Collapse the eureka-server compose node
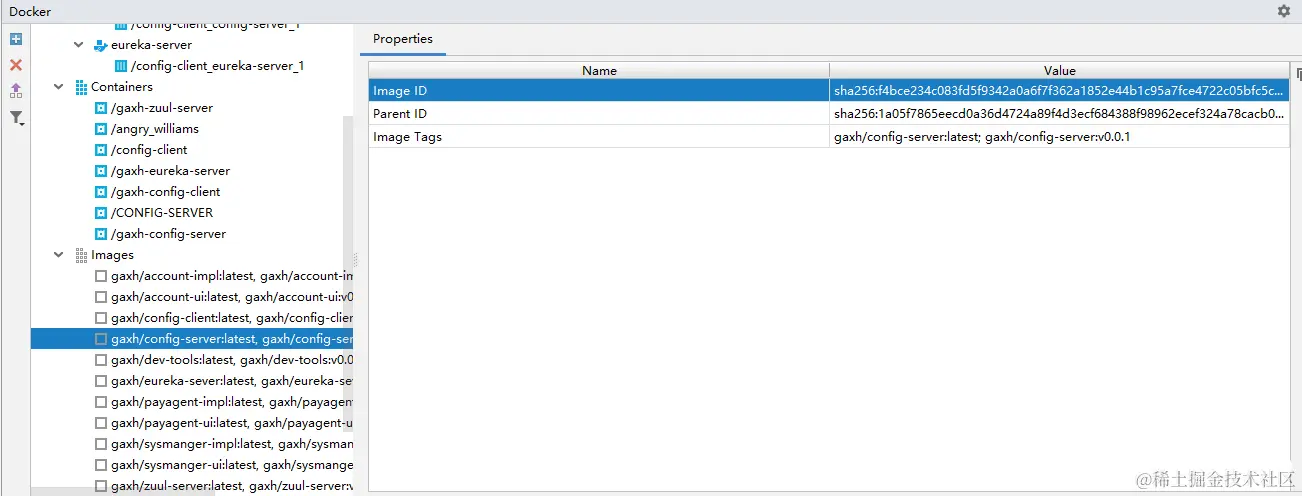This screenshot has width=1302, height=496. tap(79, 45)
